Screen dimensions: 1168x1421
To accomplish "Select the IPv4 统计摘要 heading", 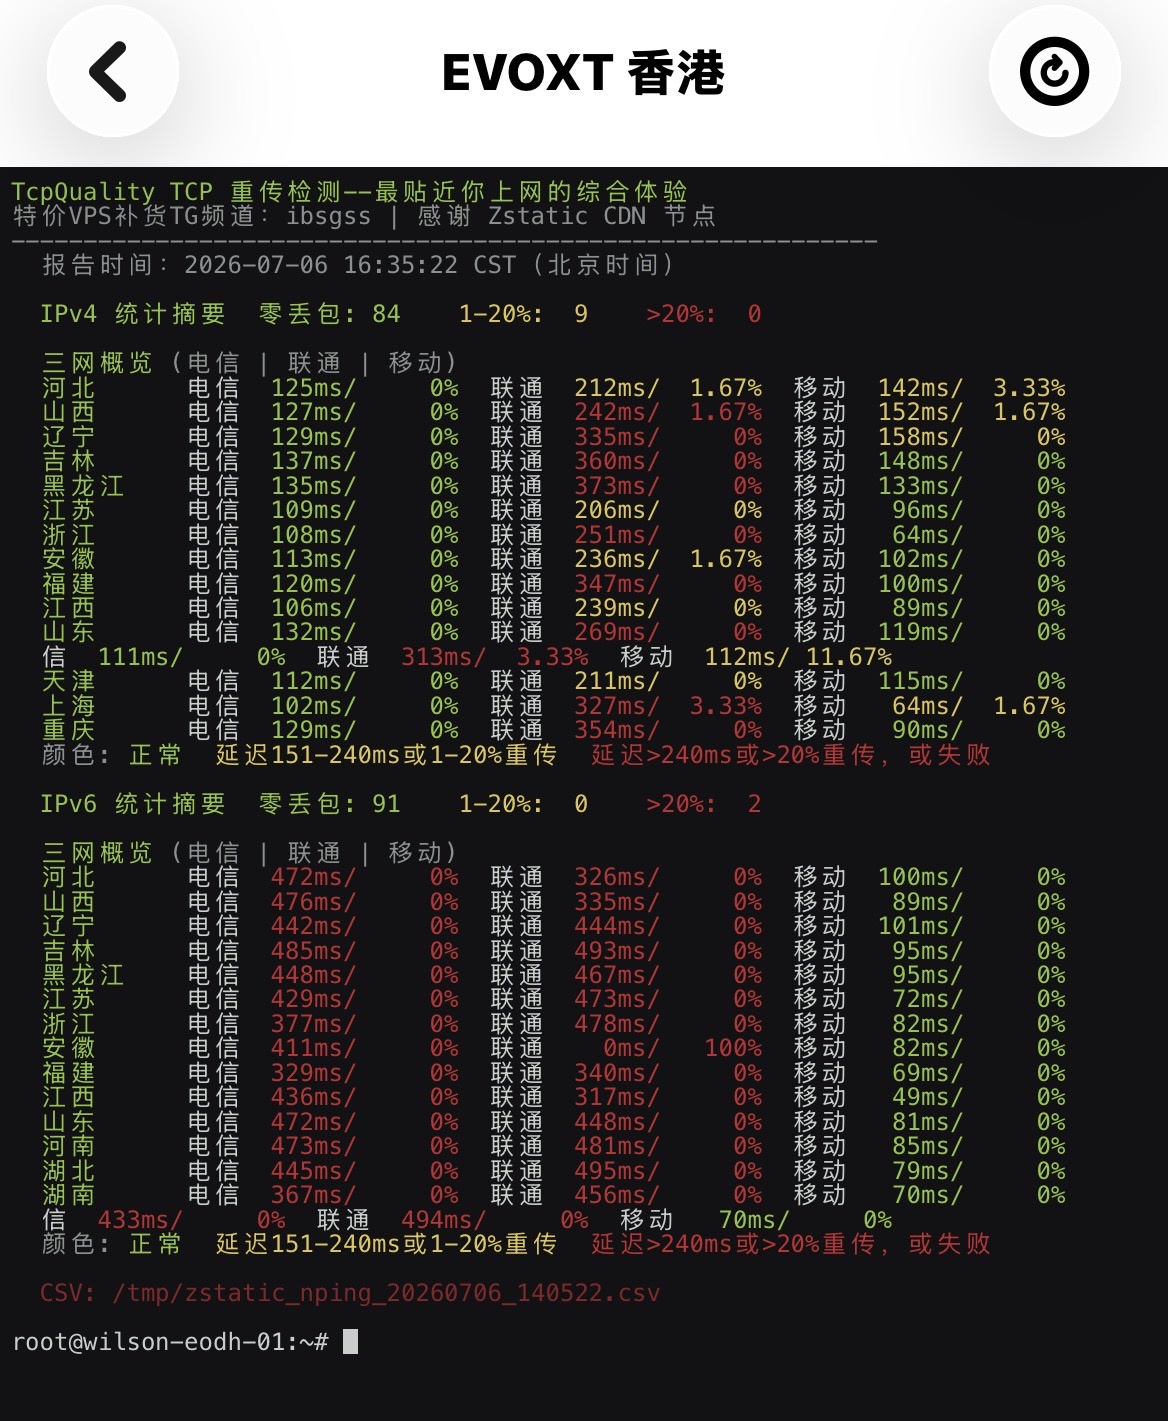I will 133,314.
